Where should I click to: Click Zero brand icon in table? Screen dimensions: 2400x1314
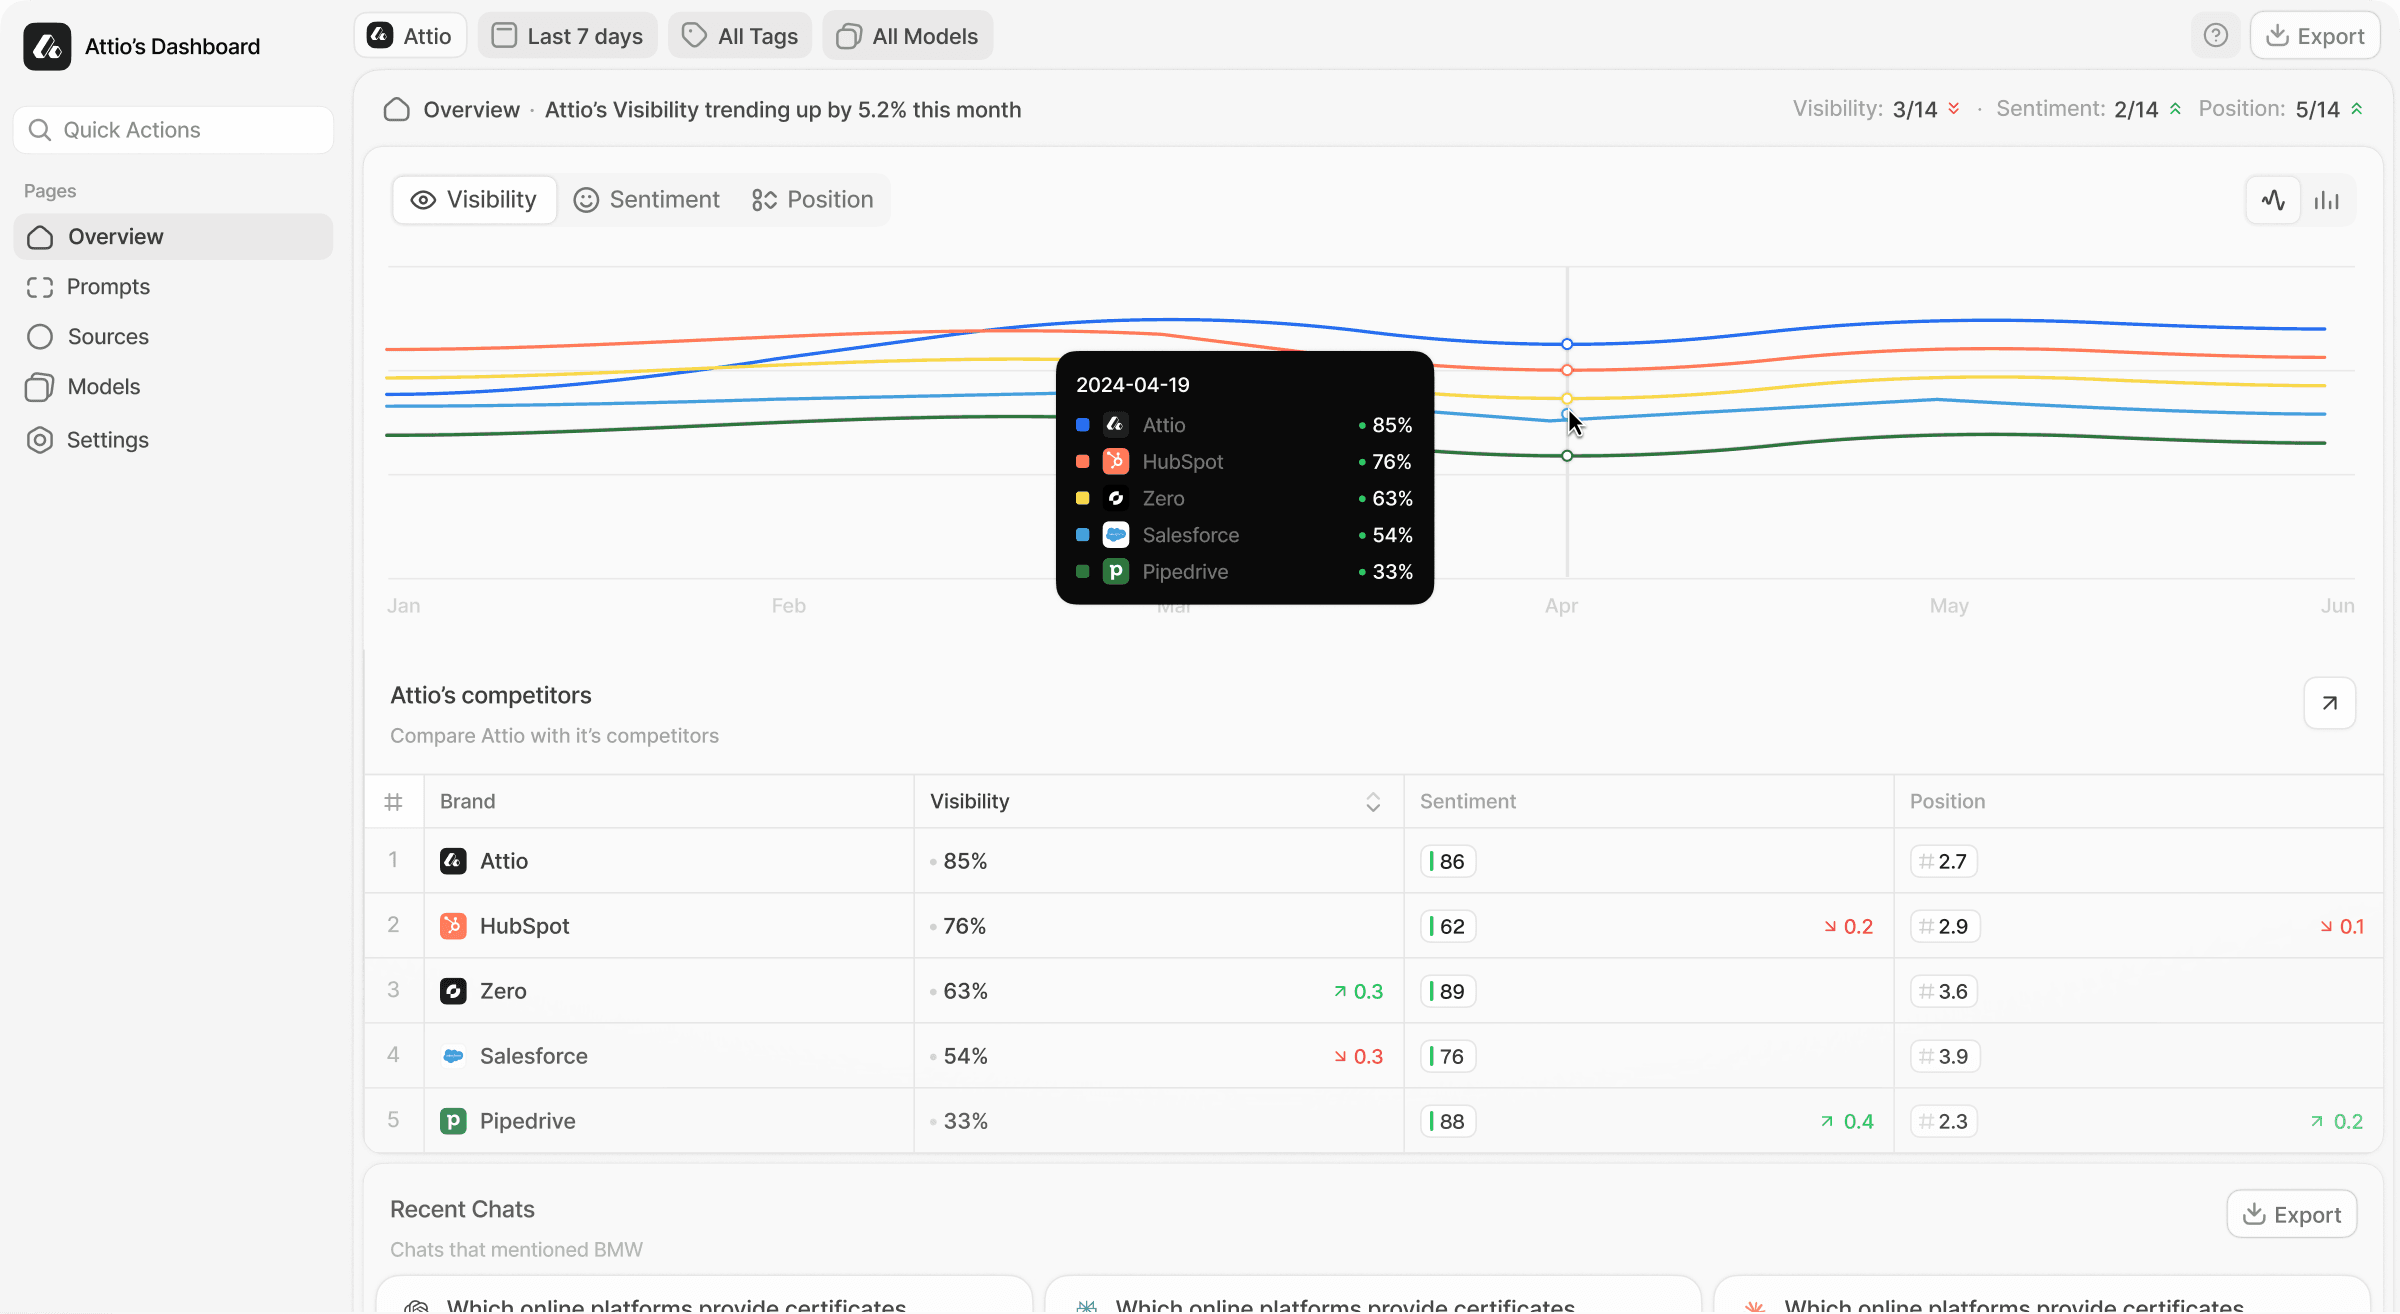(x=453, y=991)
